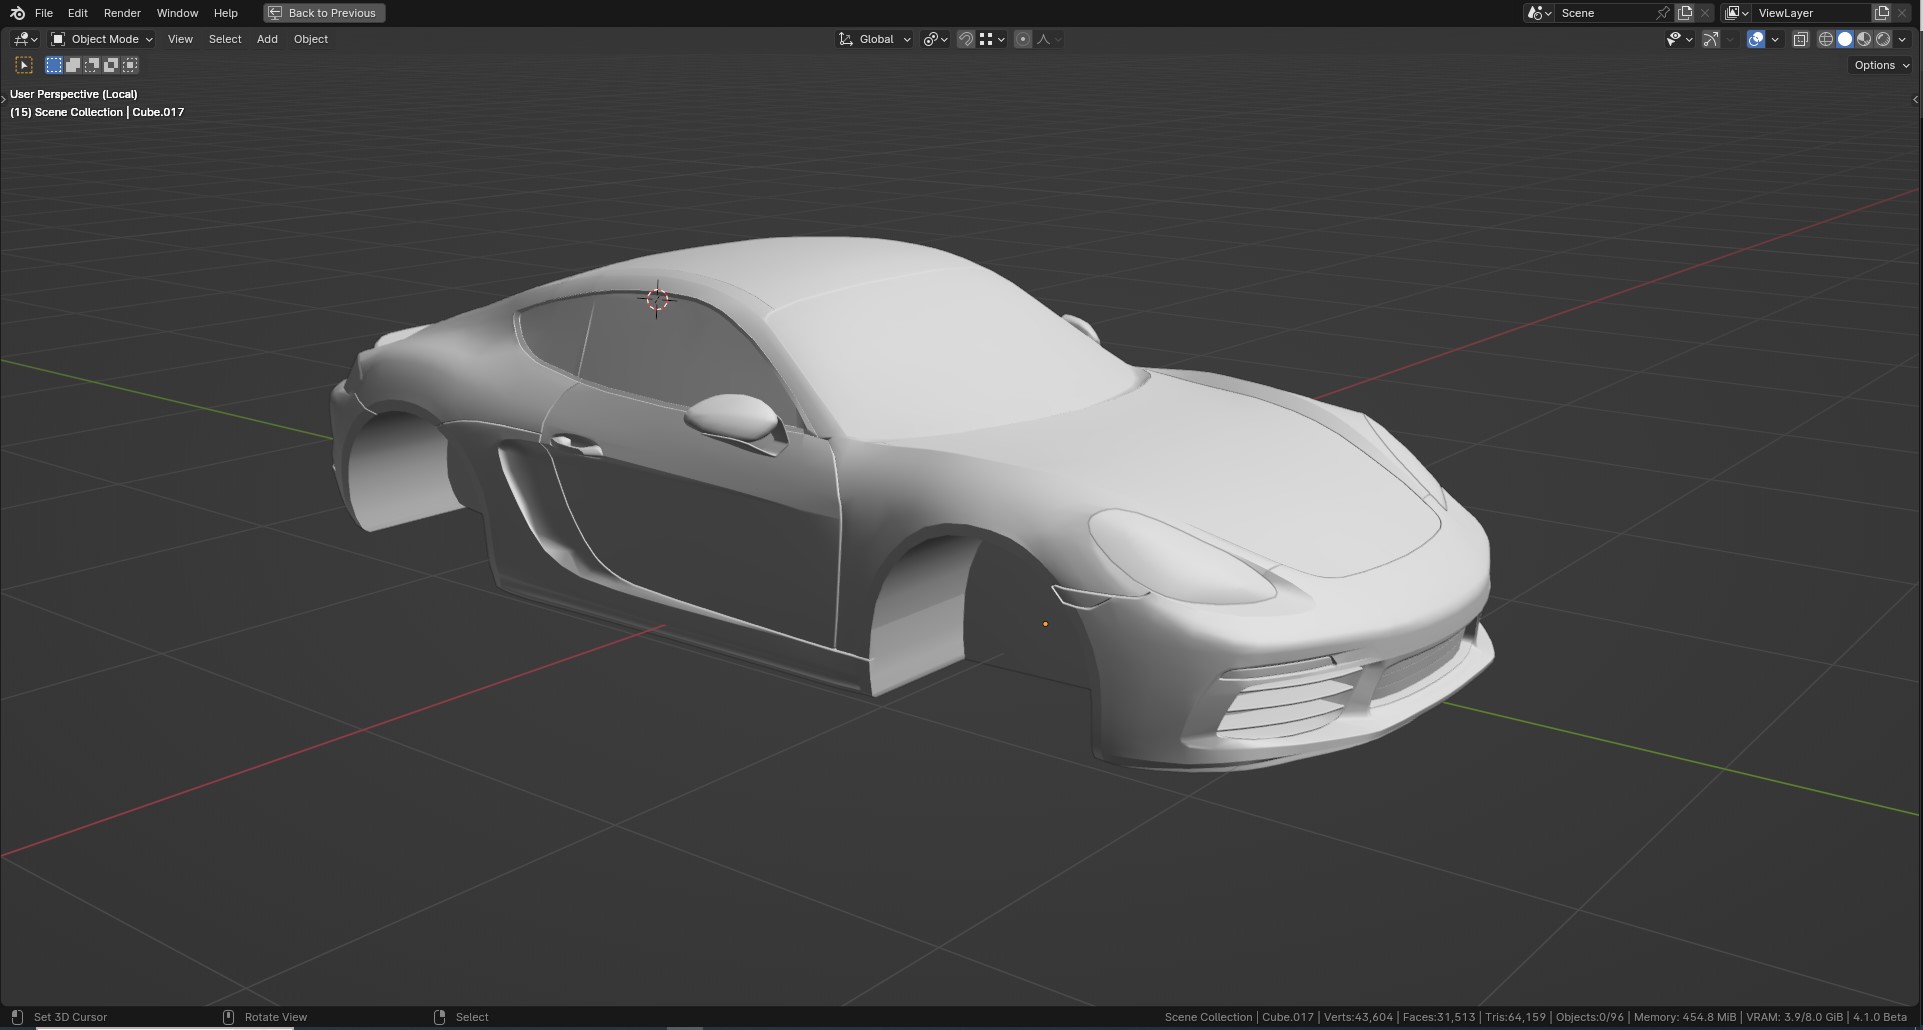Open the Object Mode dropdown
Viewport: 1923px width, 1030px height.
[x=102, y=39]
